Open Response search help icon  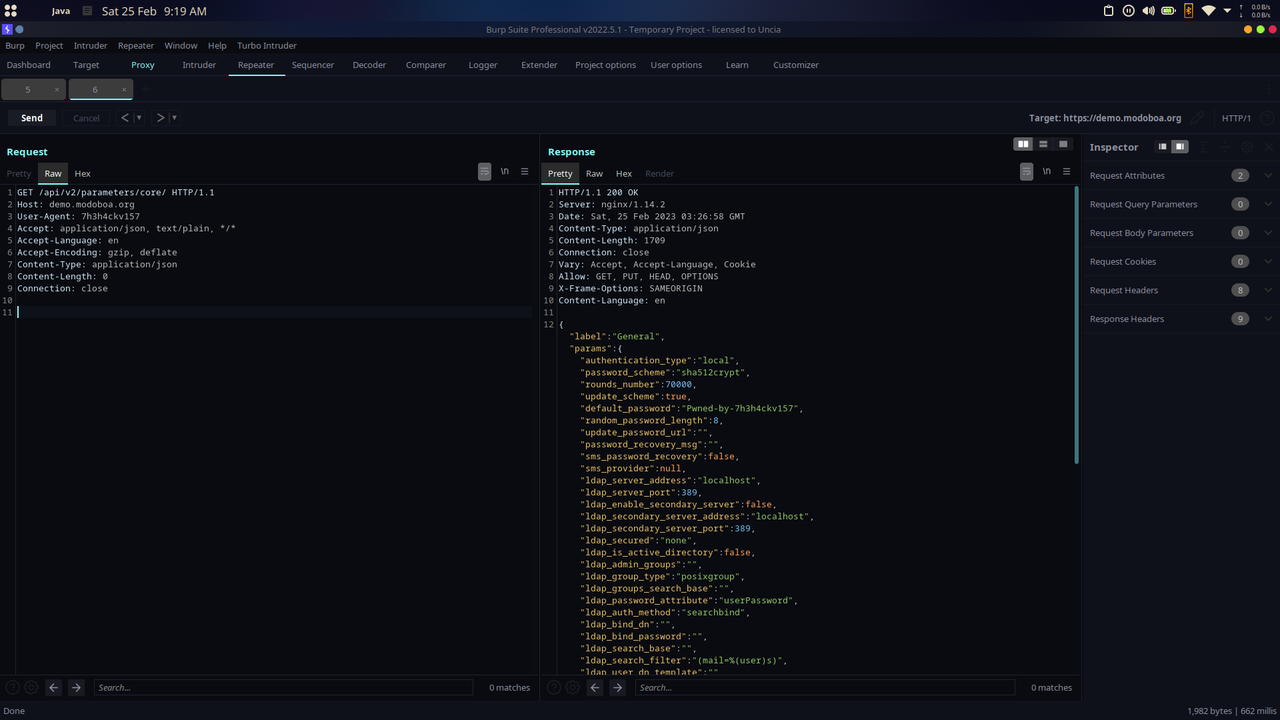pos(553,687)
